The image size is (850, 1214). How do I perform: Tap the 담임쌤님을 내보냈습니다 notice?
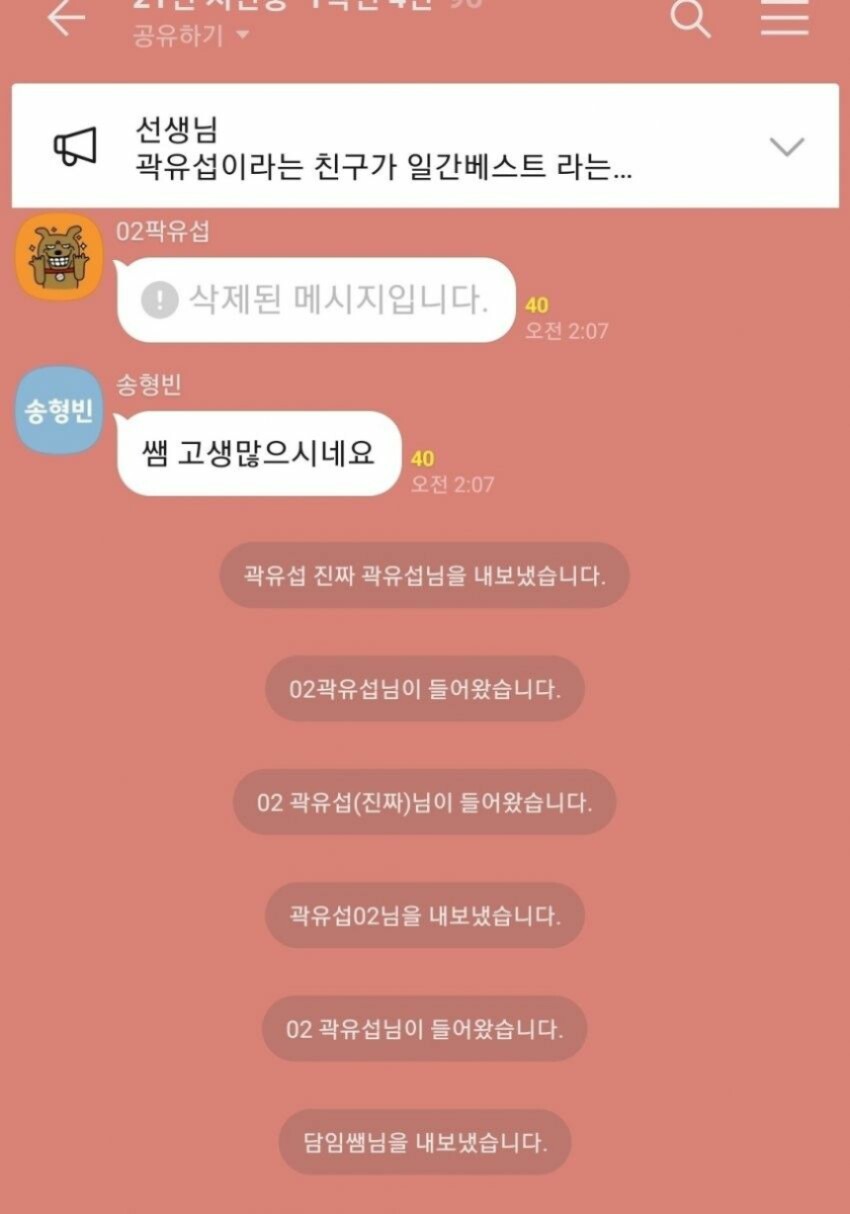424,1141
